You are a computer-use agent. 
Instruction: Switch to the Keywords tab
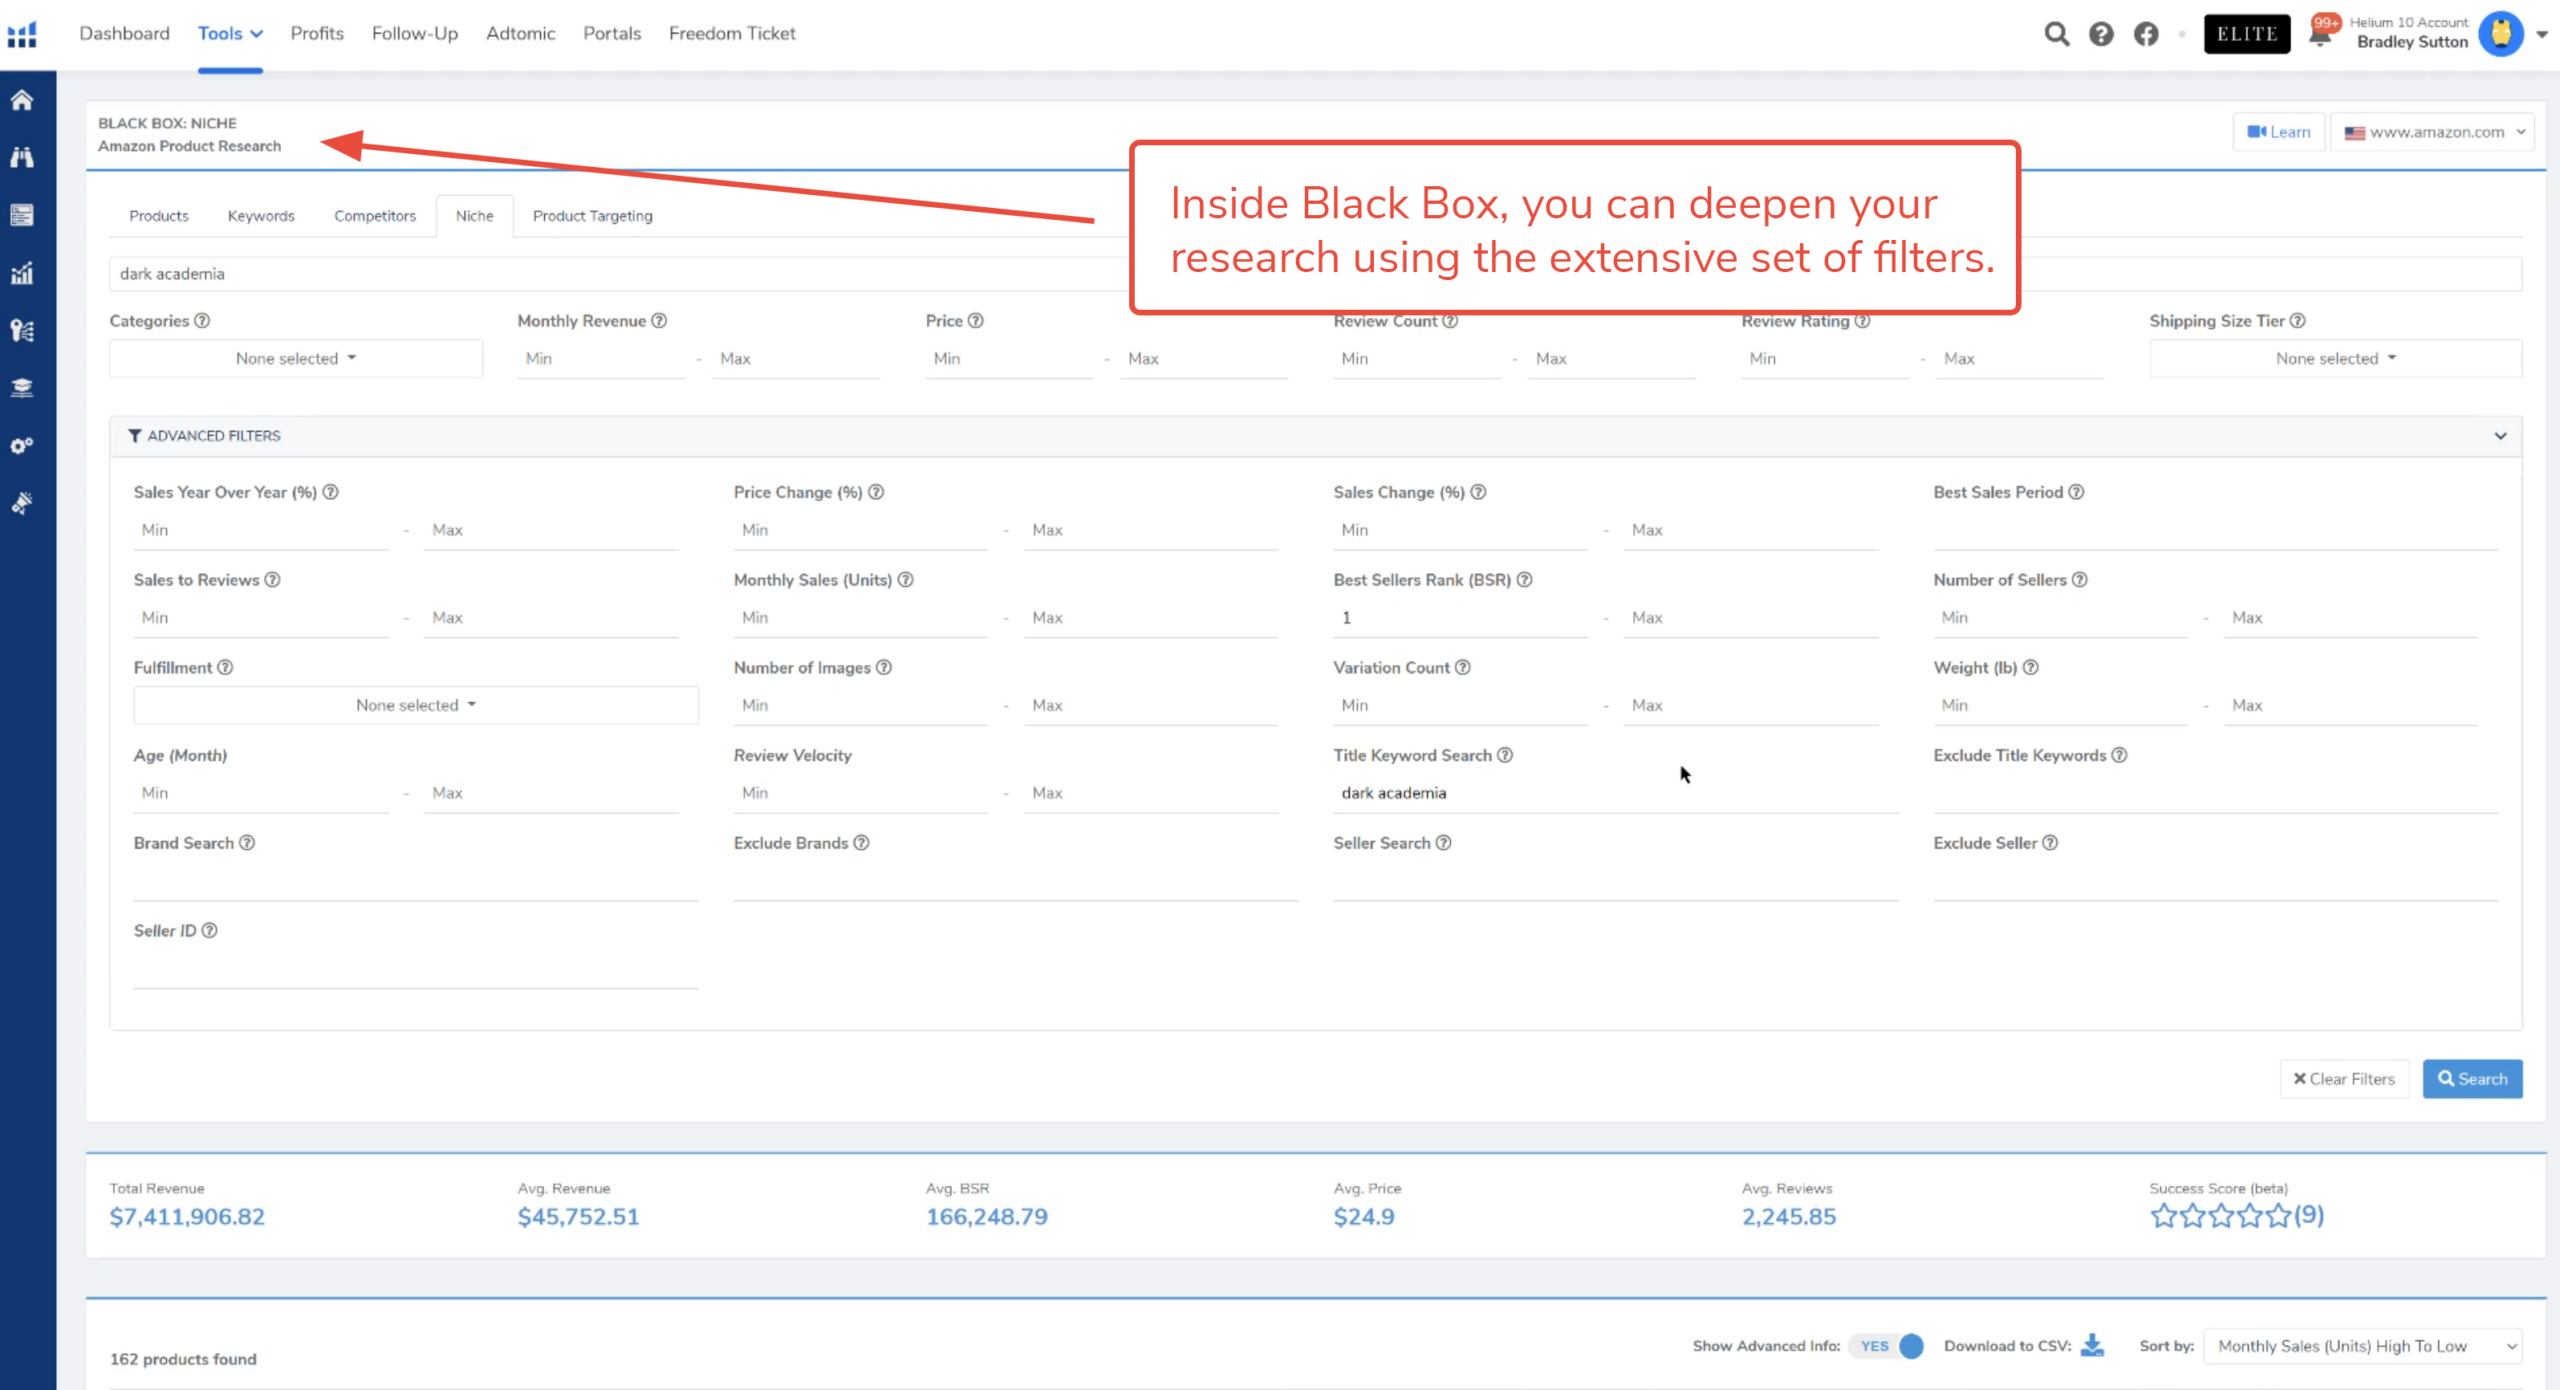pyautogui.click(x=261, y=216)
